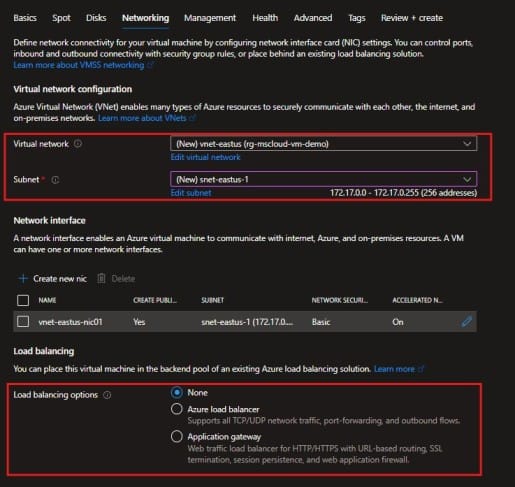
Task: Open the Review + create tab
Action: pyautogui.click(x=412, y=18)
